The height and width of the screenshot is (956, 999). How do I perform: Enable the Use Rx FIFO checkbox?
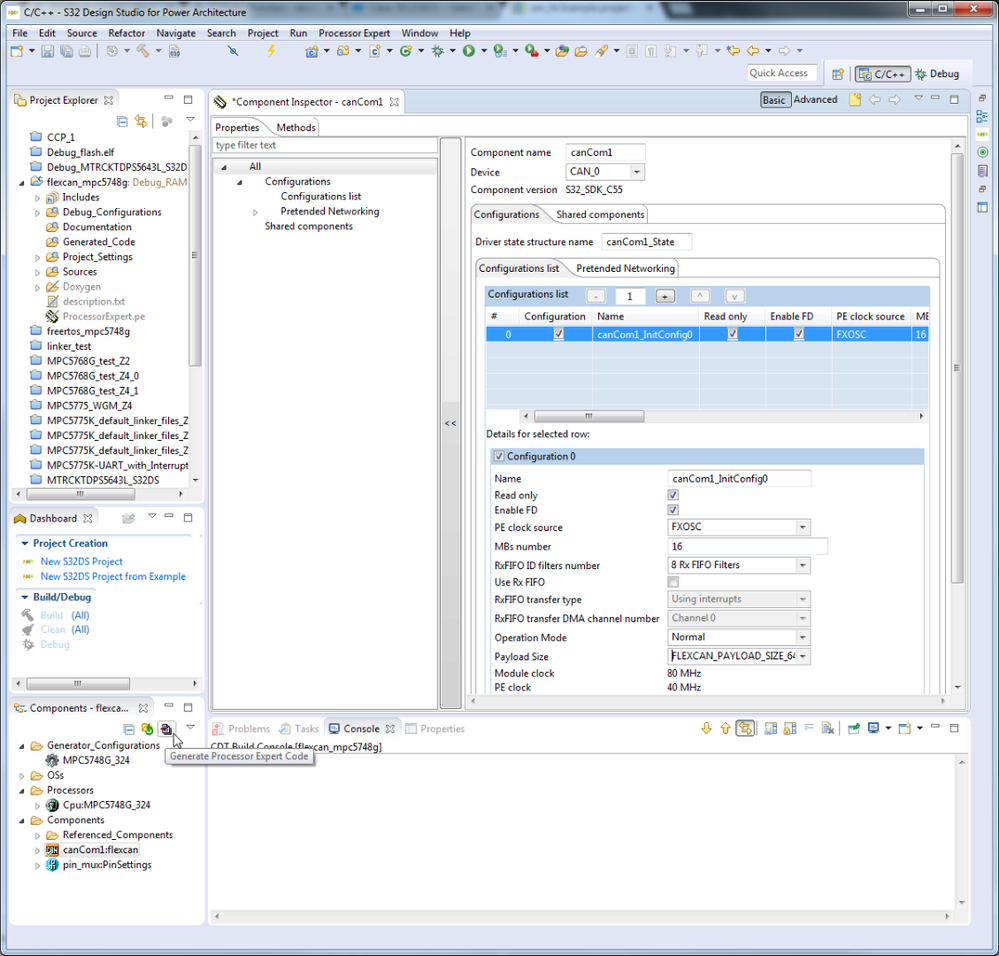pyautogui.click(x=673, y=582)
